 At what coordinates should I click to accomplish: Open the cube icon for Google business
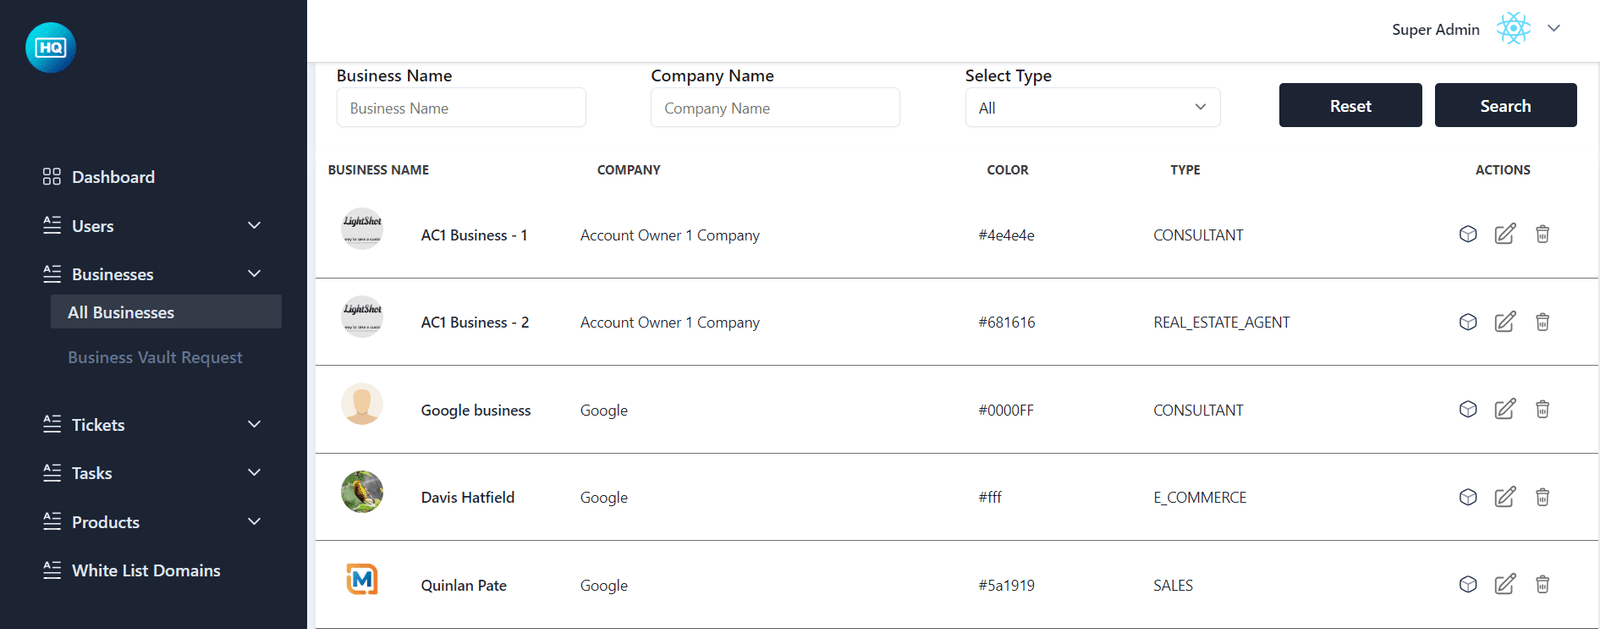1467,409
